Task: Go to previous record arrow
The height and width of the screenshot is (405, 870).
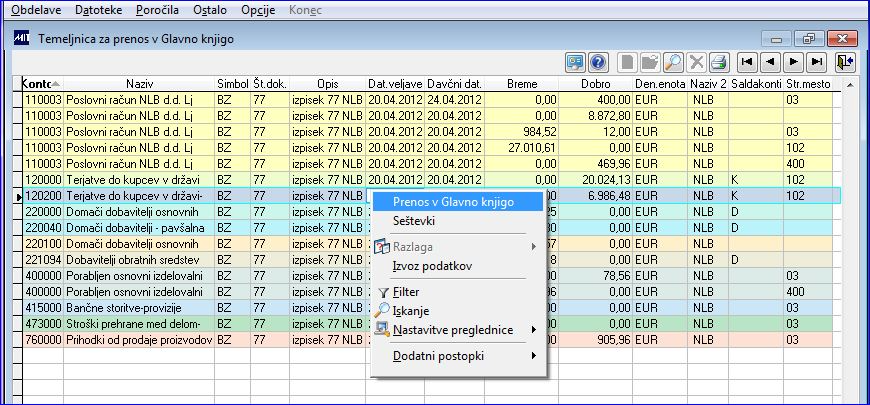Action: tap(770, 62)
